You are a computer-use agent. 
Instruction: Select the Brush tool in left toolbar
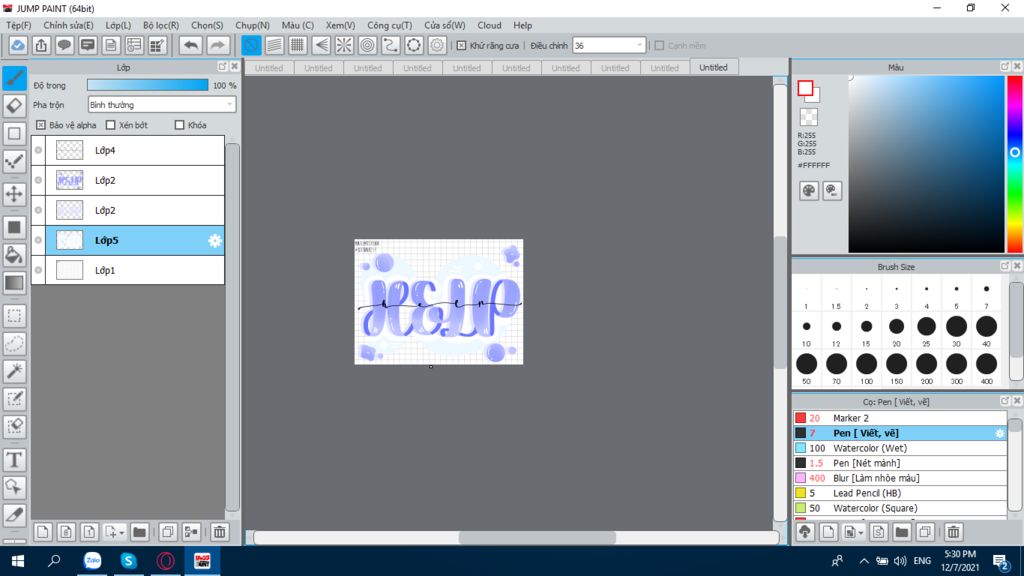14,78
